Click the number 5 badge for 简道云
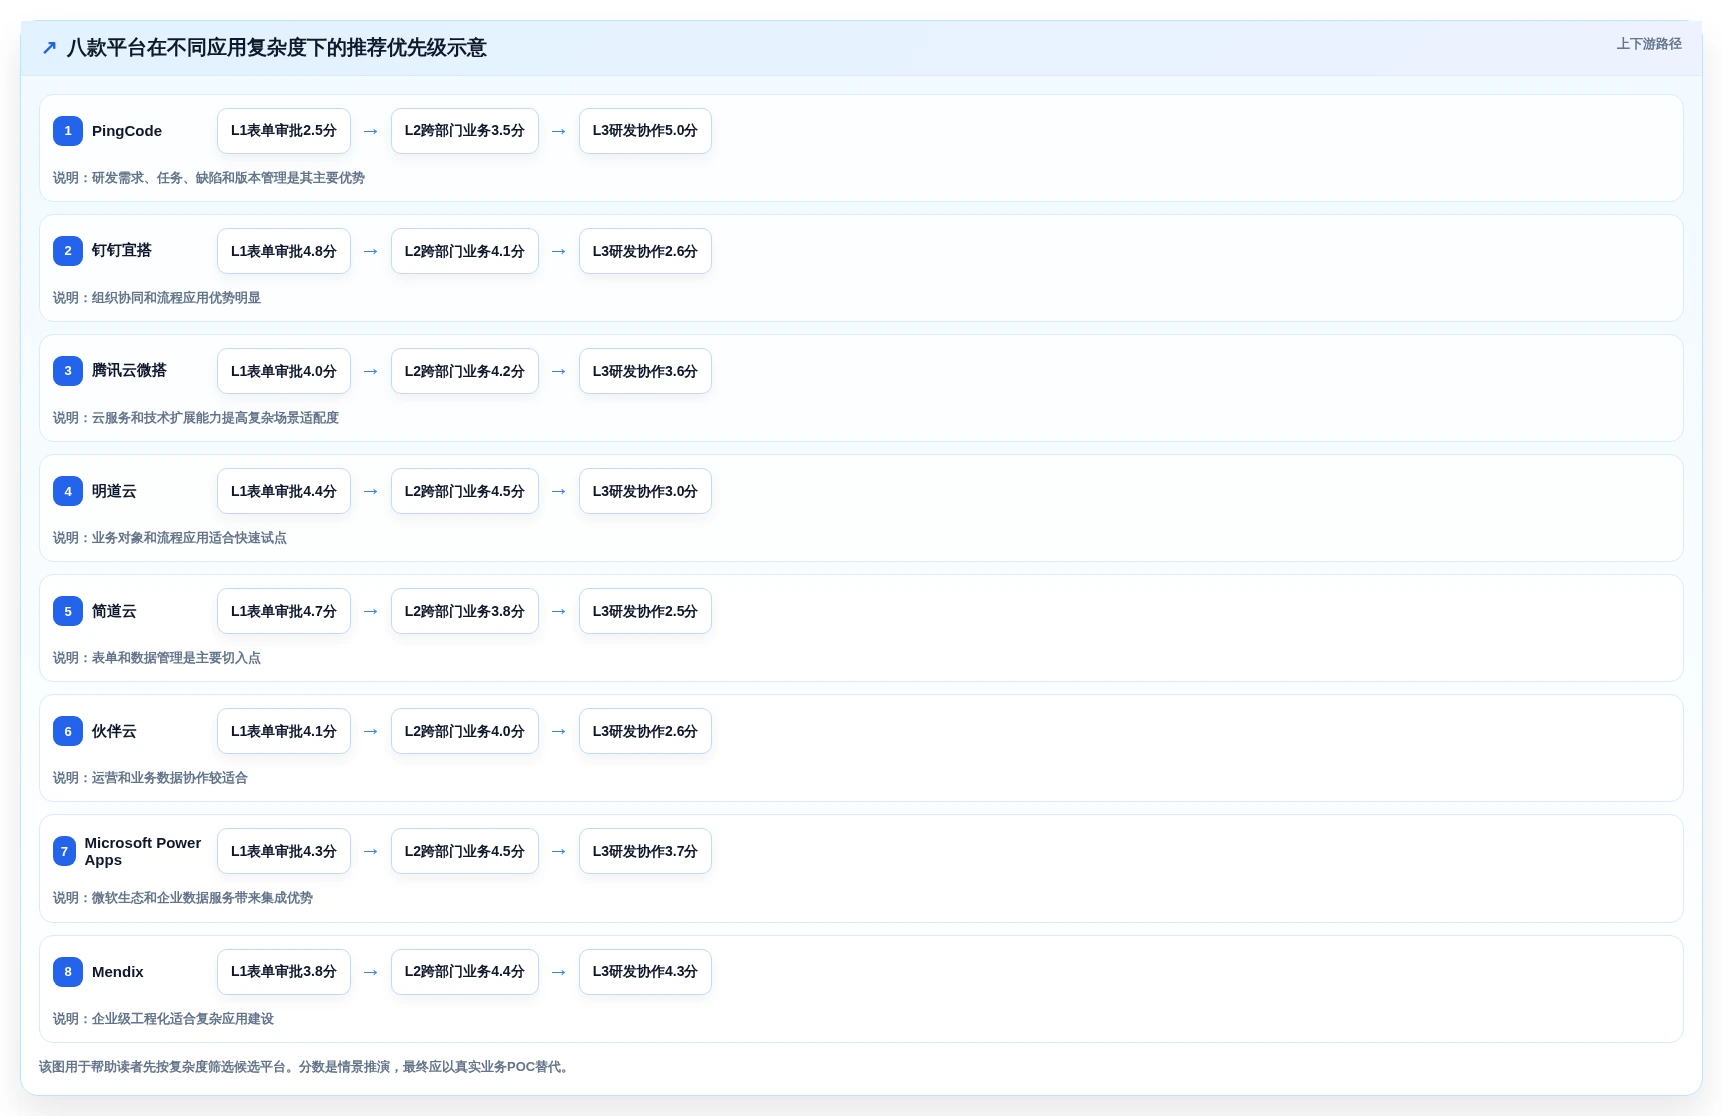This screenshot has height=1116, width=1723. tap(68, 611)
